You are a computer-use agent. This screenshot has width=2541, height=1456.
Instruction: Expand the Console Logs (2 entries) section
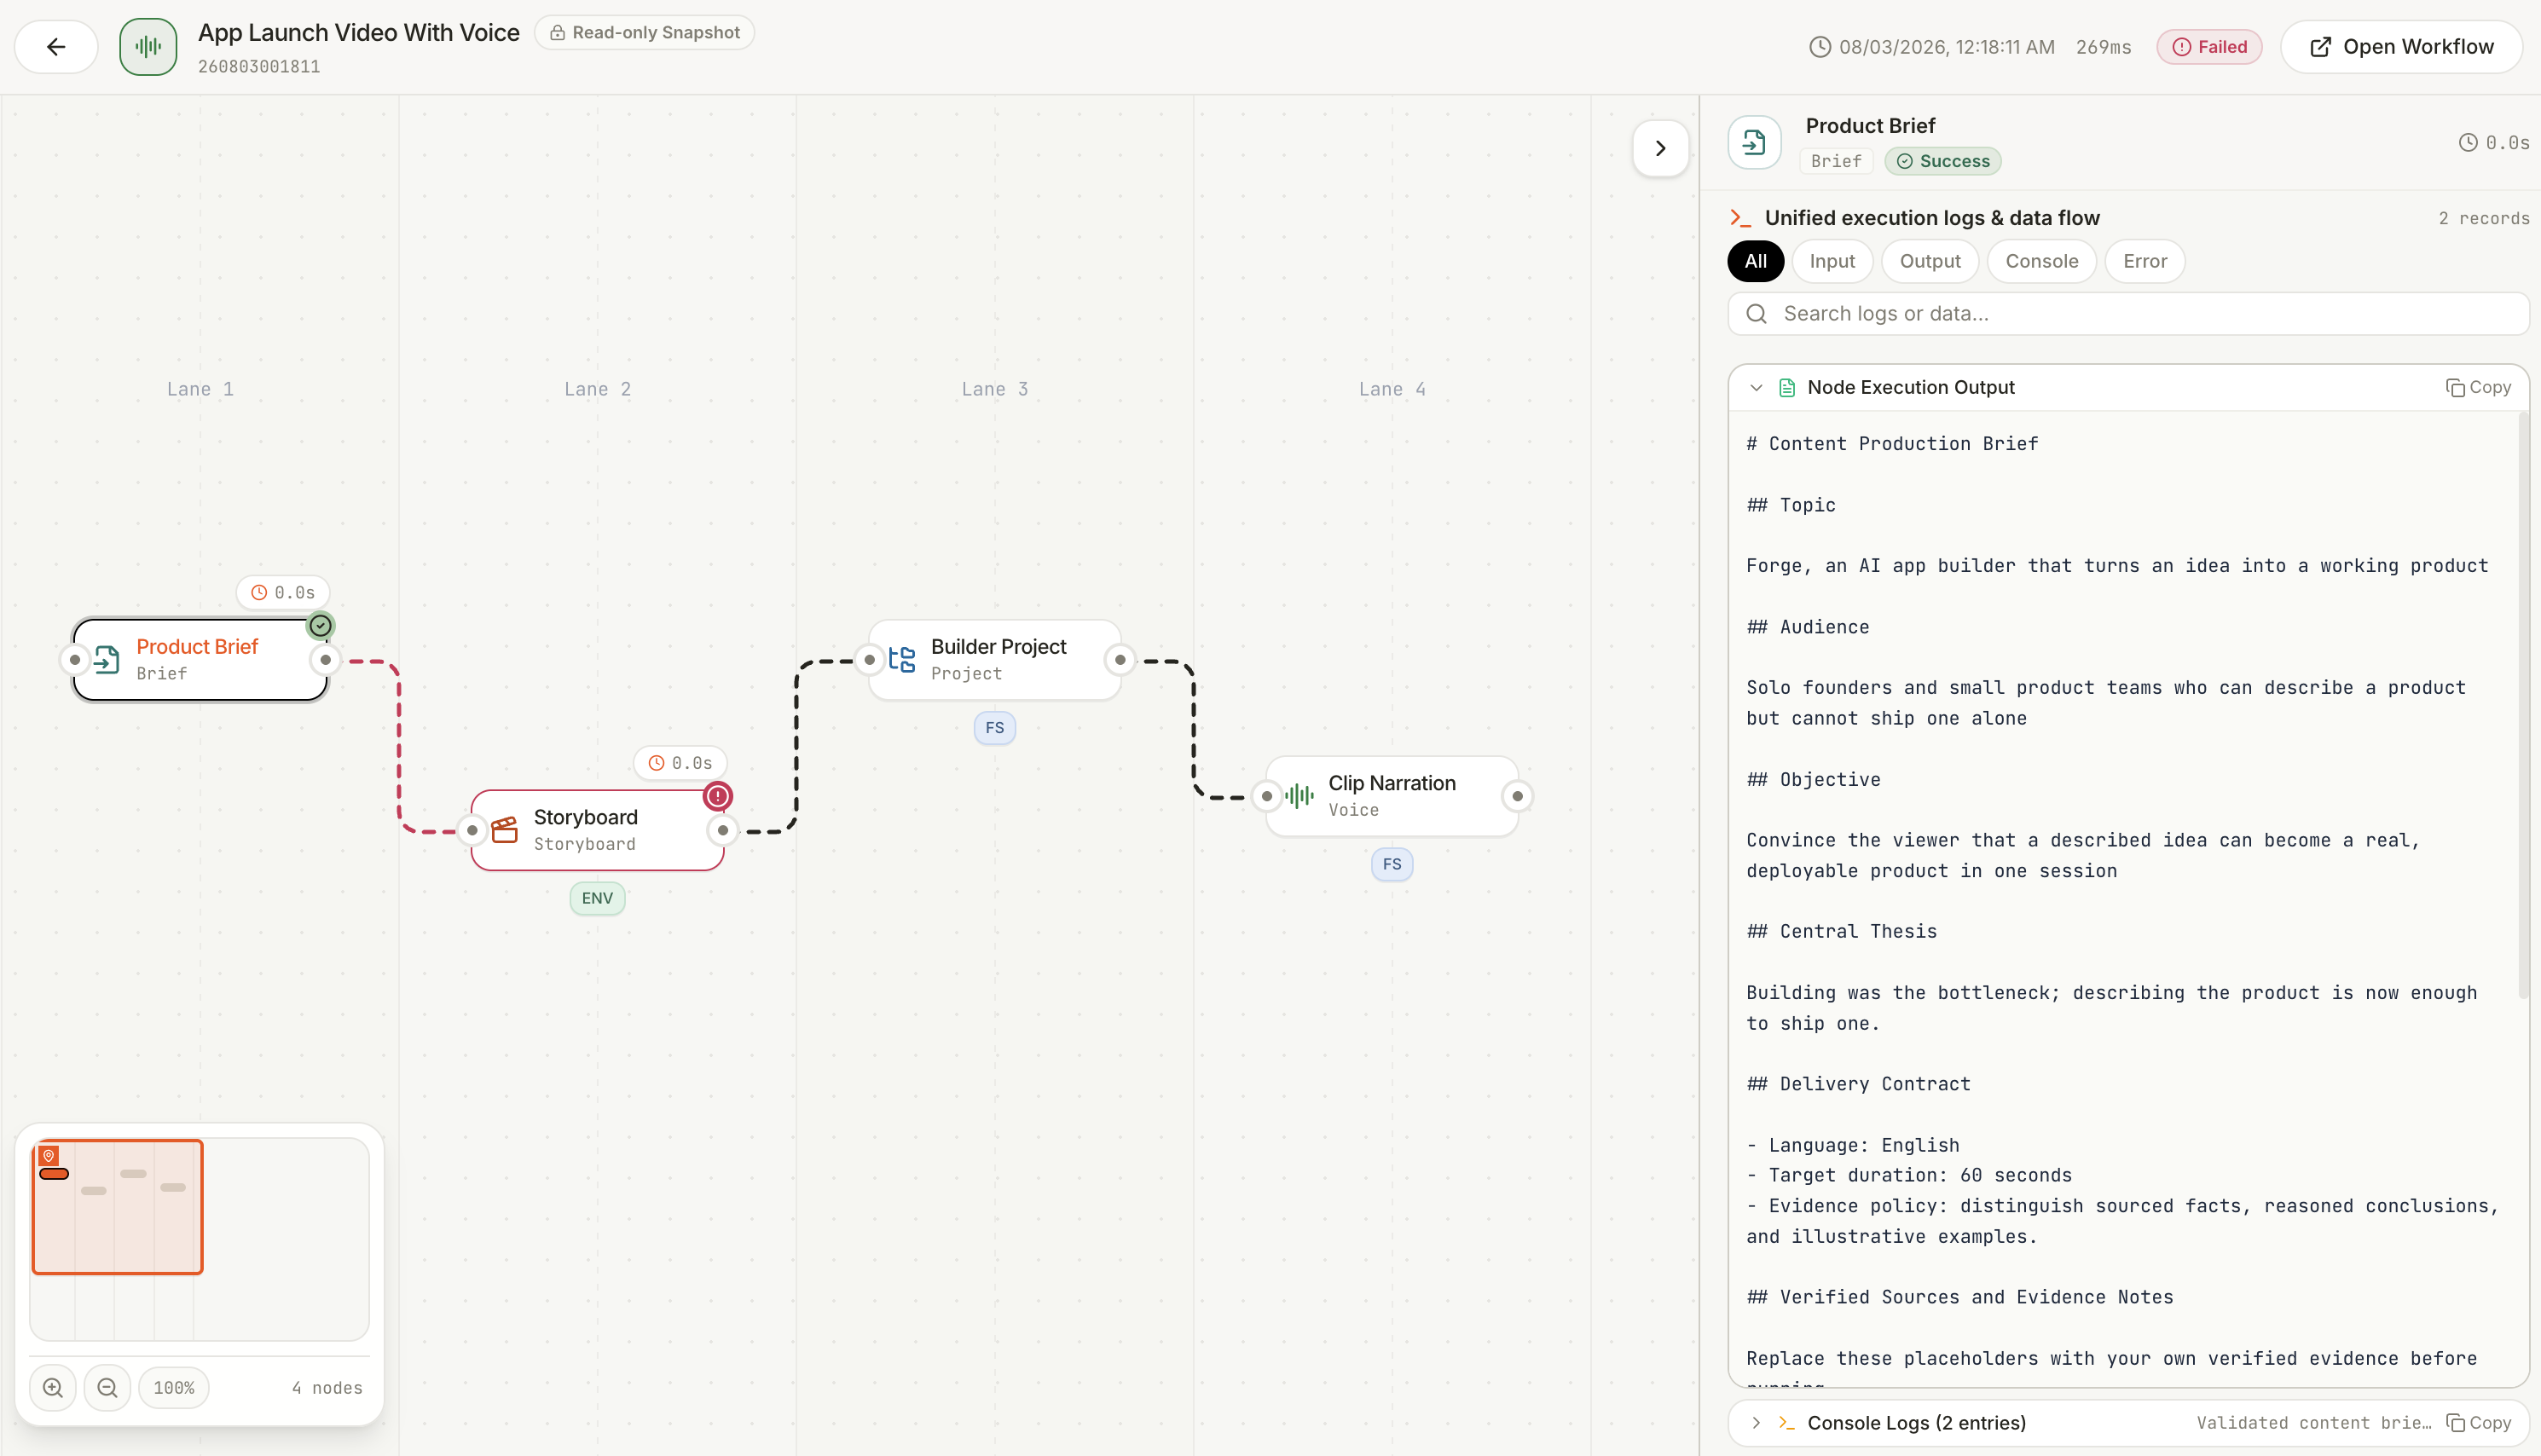(1756, 1422)
